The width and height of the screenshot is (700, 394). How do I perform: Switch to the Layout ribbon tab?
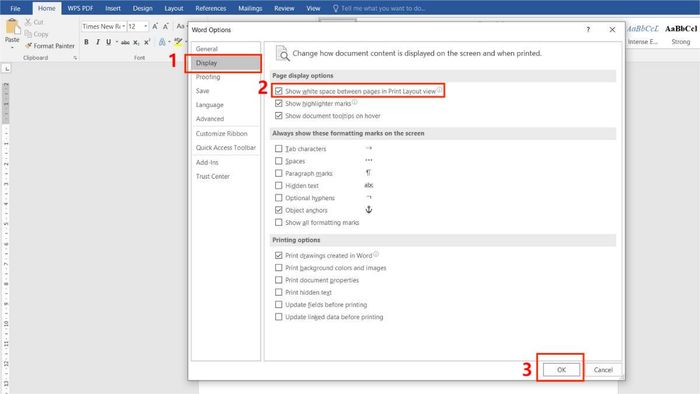(x=174, y=8)
